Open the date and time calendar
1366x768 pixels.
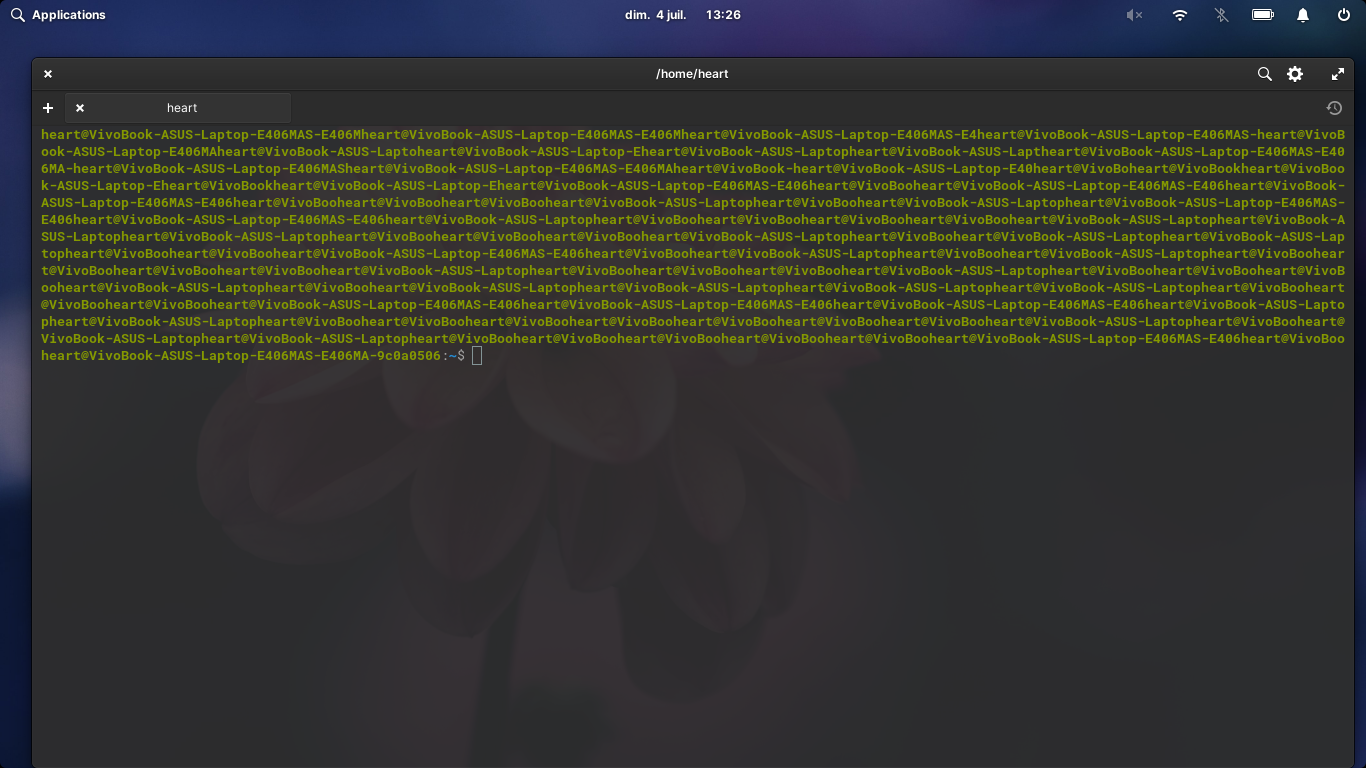tap(683, 15)
